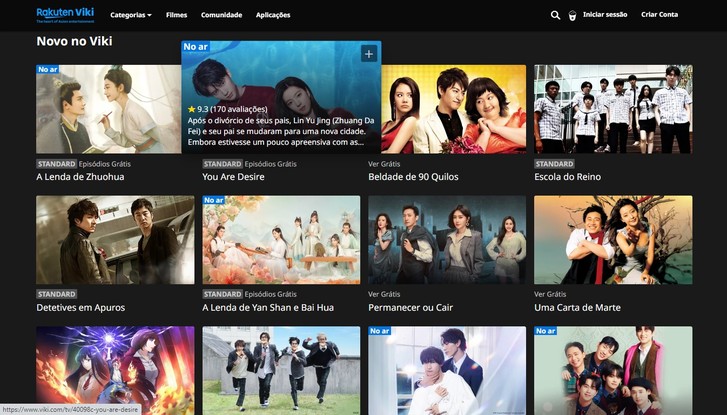
Task: Click the No ar badge on You Are Desire preview
Action: pyautogui.click(x=196, y=46)
